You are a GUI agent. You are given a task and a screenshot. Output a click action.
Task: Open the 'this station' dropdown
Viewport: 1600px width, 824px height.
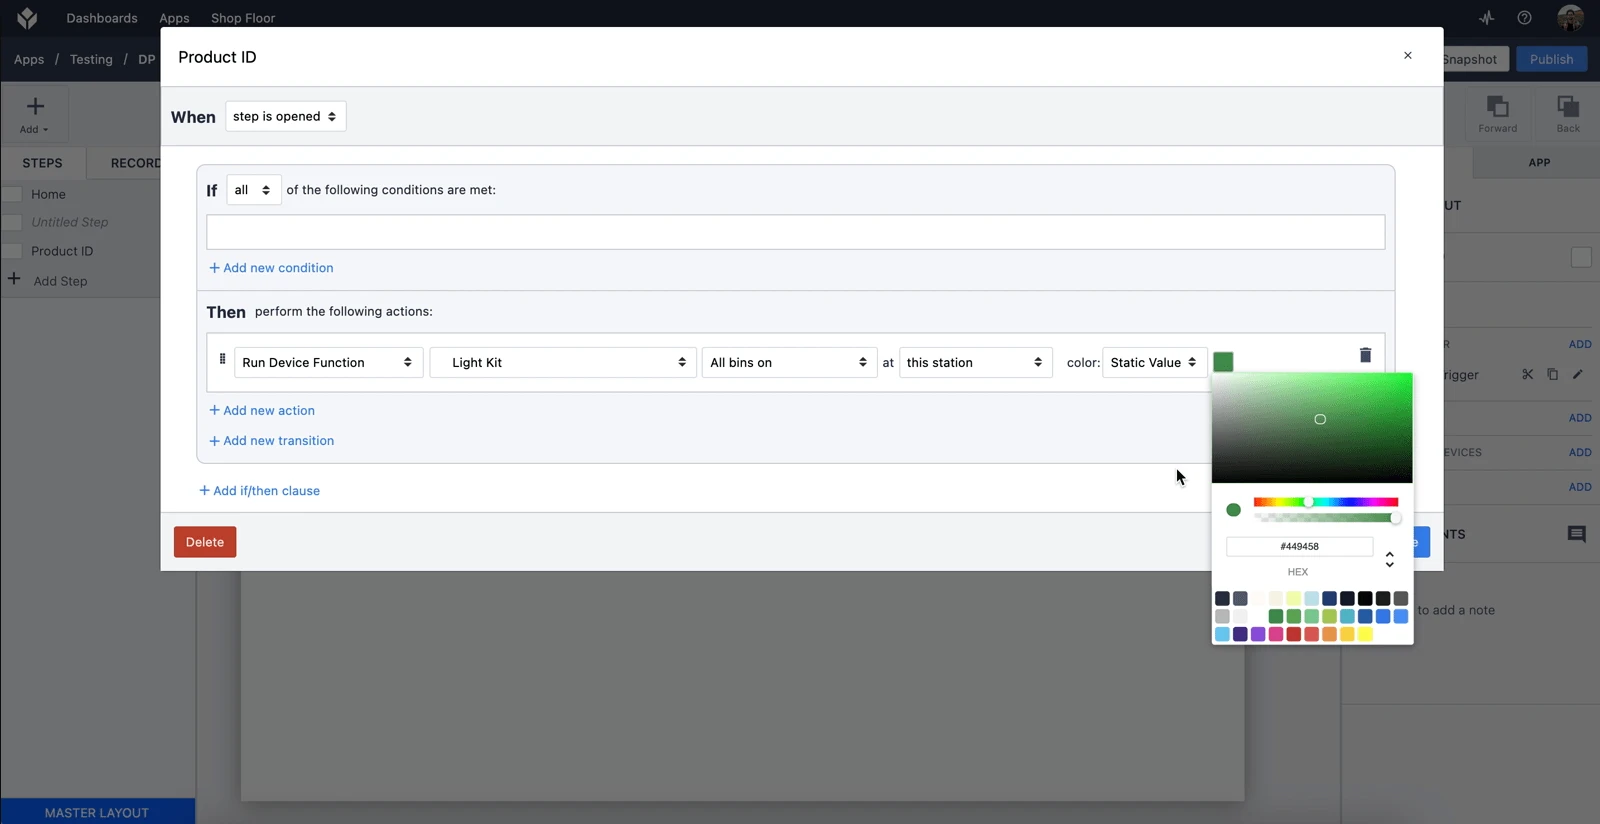click(x=976, y=362)
